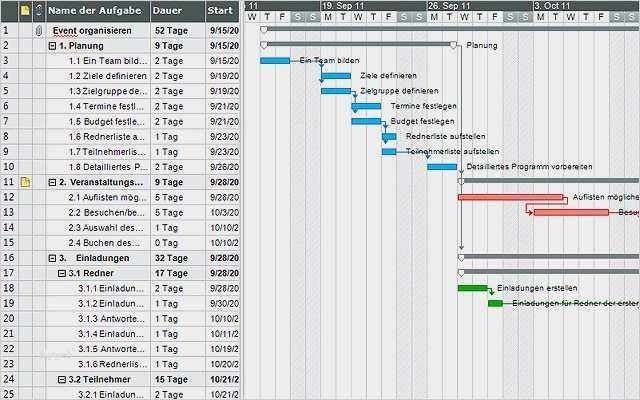This screenshot has width=640, height=400.
Task: Click the 17 Tage duration cell
Action: pyautogui.click(x=178, y=273)
